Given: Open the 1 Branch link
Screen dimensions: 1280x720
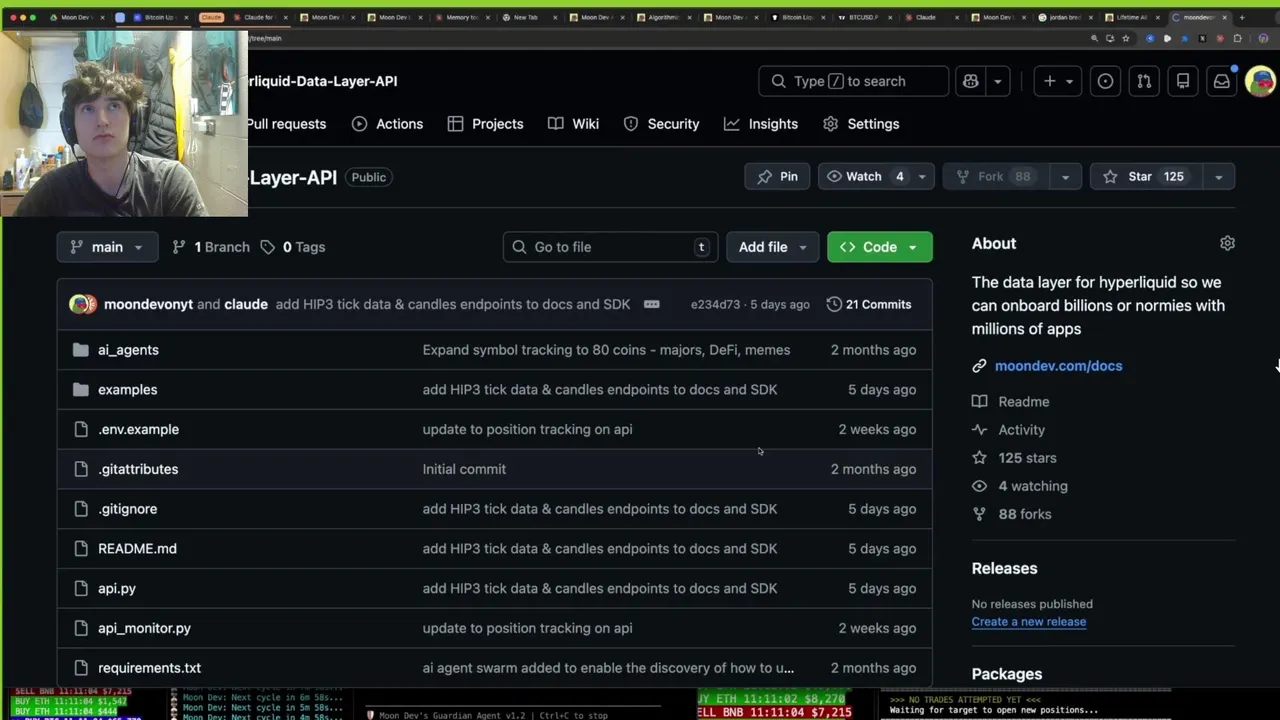Looking at the screenshot, I should pyautogui.click(x=211, y=247).
